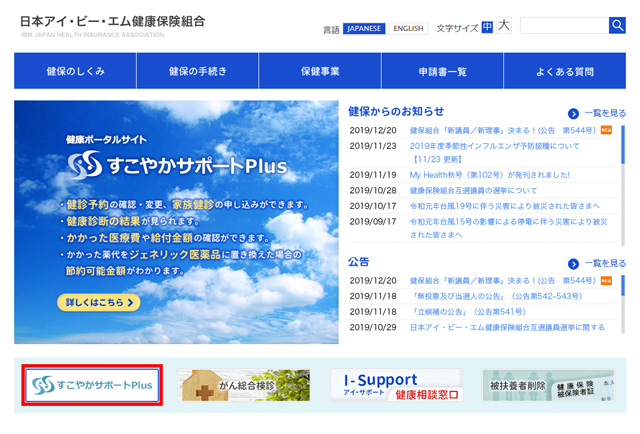Image resolution: width=640 pixels, height=434 pixels.
Task: Click the date 2019/11/23 in お知らせ
Action: click(373, 146)
